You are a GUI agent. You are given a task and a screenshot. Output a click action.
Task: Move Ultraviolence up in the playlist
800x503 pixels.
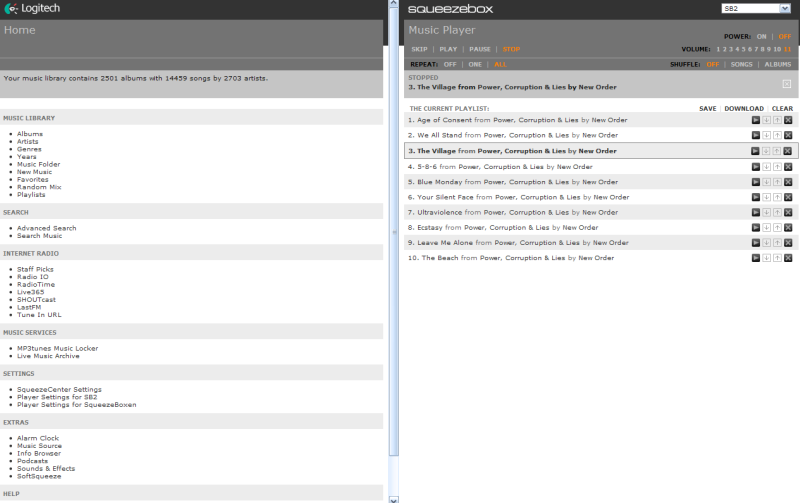point(777,212)
